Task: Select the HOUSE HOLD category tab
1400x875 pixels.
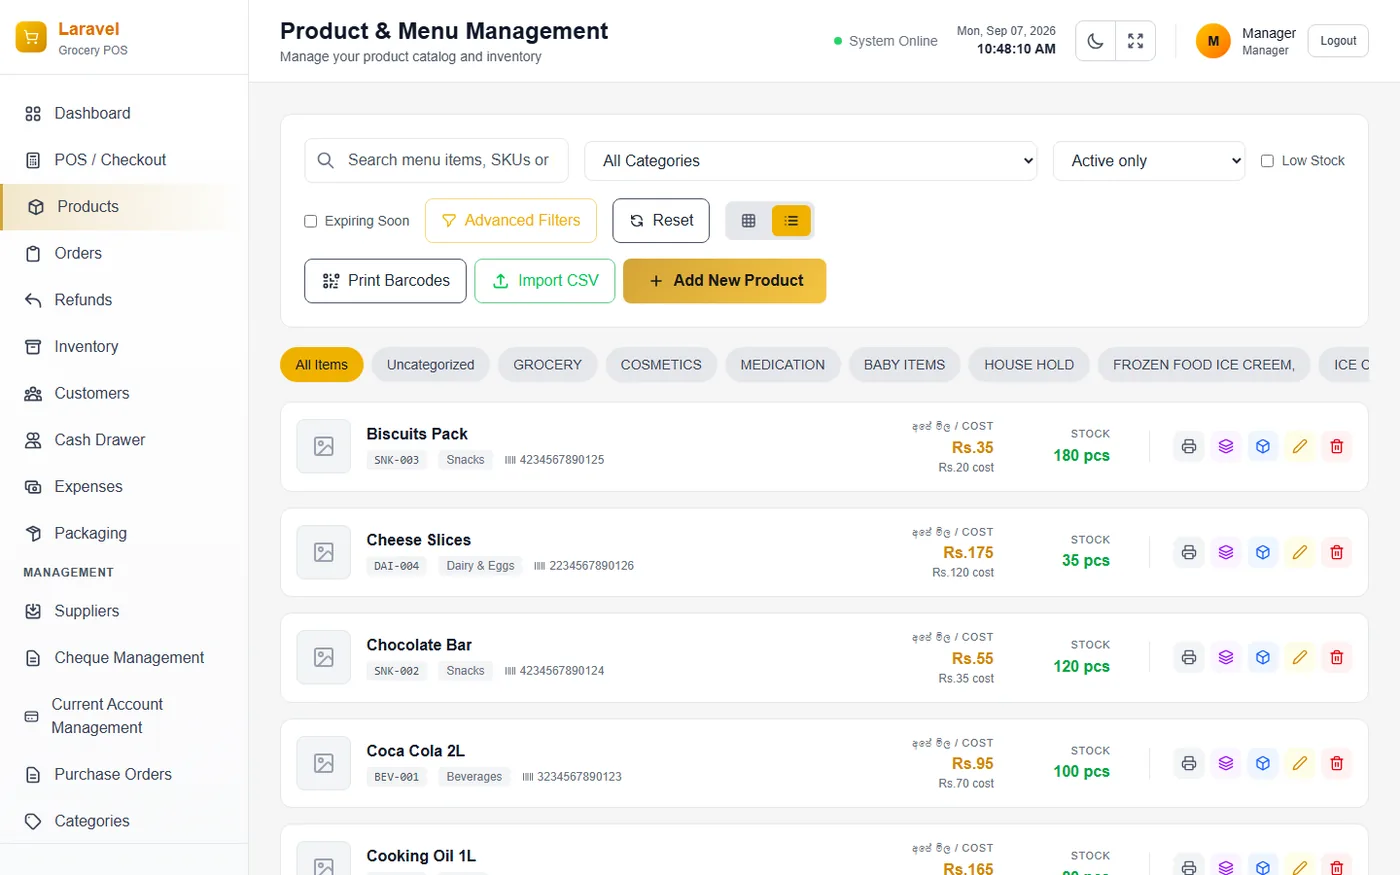Action: click(x=1029, y=365)
